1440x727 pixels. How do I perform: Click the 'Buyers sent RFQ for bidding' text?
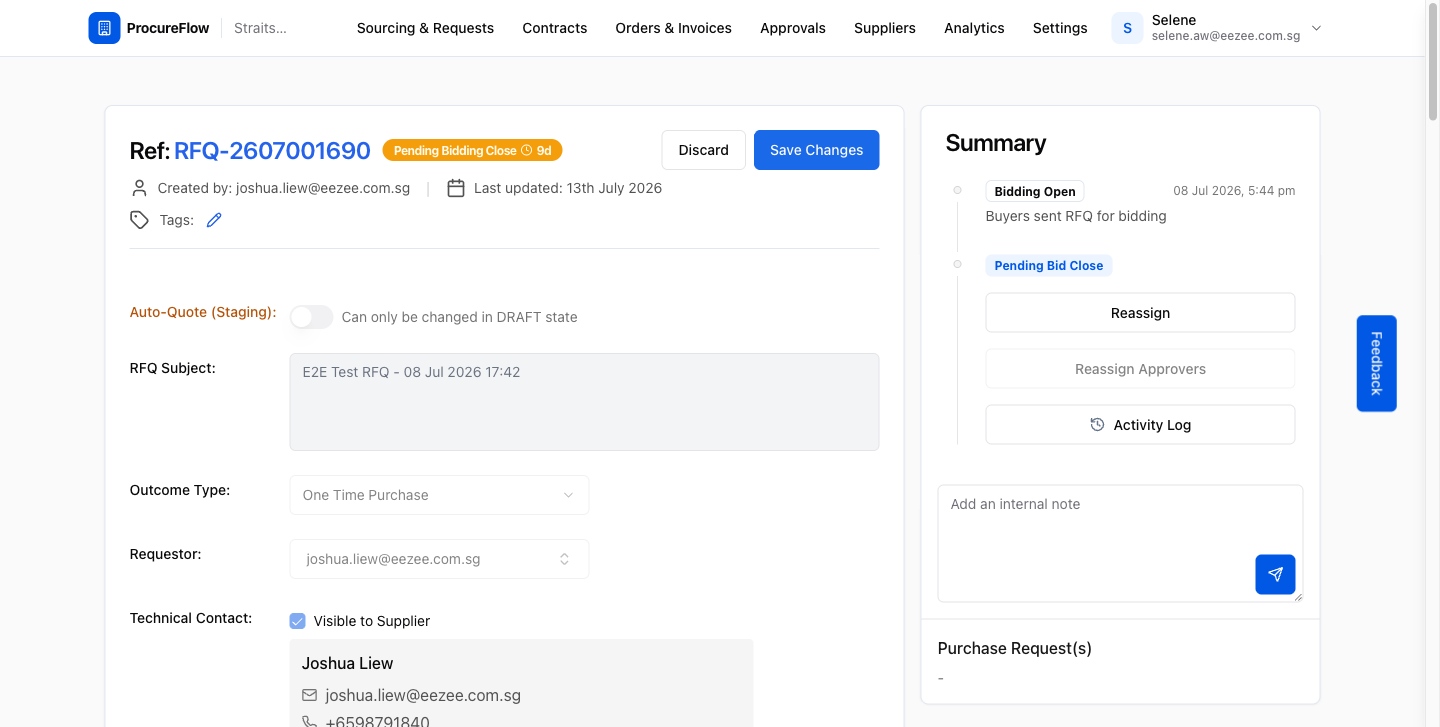(1076, 216)
